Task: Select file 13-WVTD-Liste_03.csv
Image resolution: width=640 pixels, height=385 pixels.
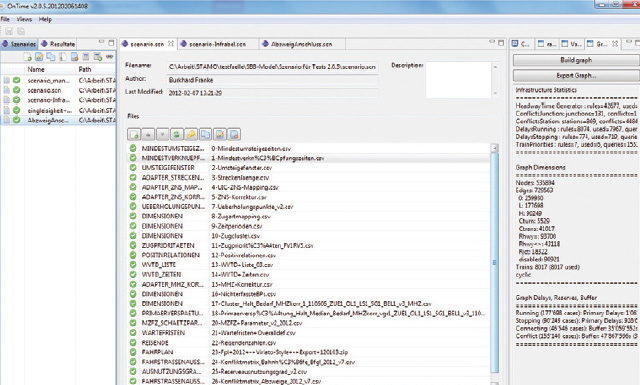Action: click(309, 265)
